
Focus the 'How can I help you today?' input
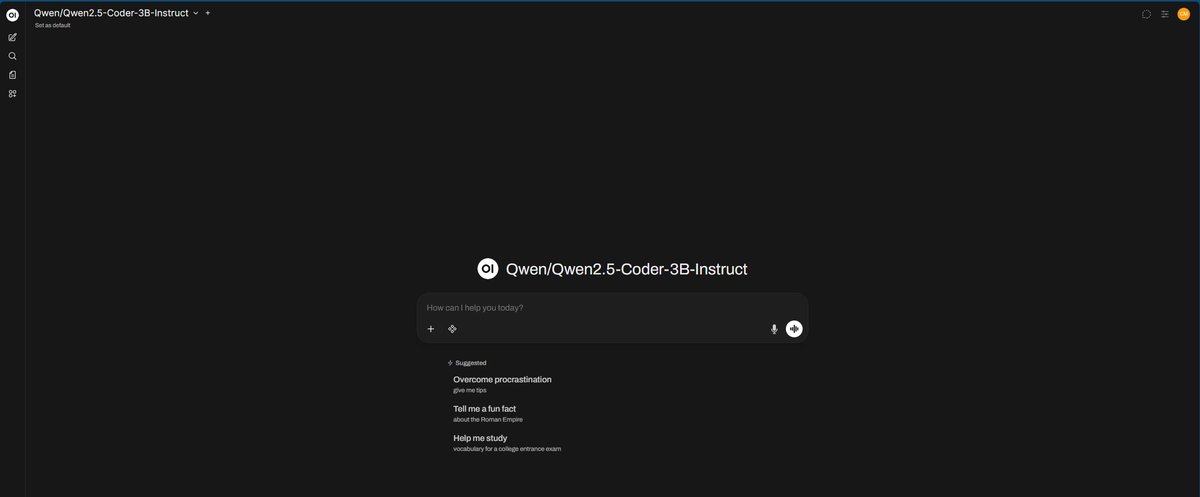pos(612,307)
